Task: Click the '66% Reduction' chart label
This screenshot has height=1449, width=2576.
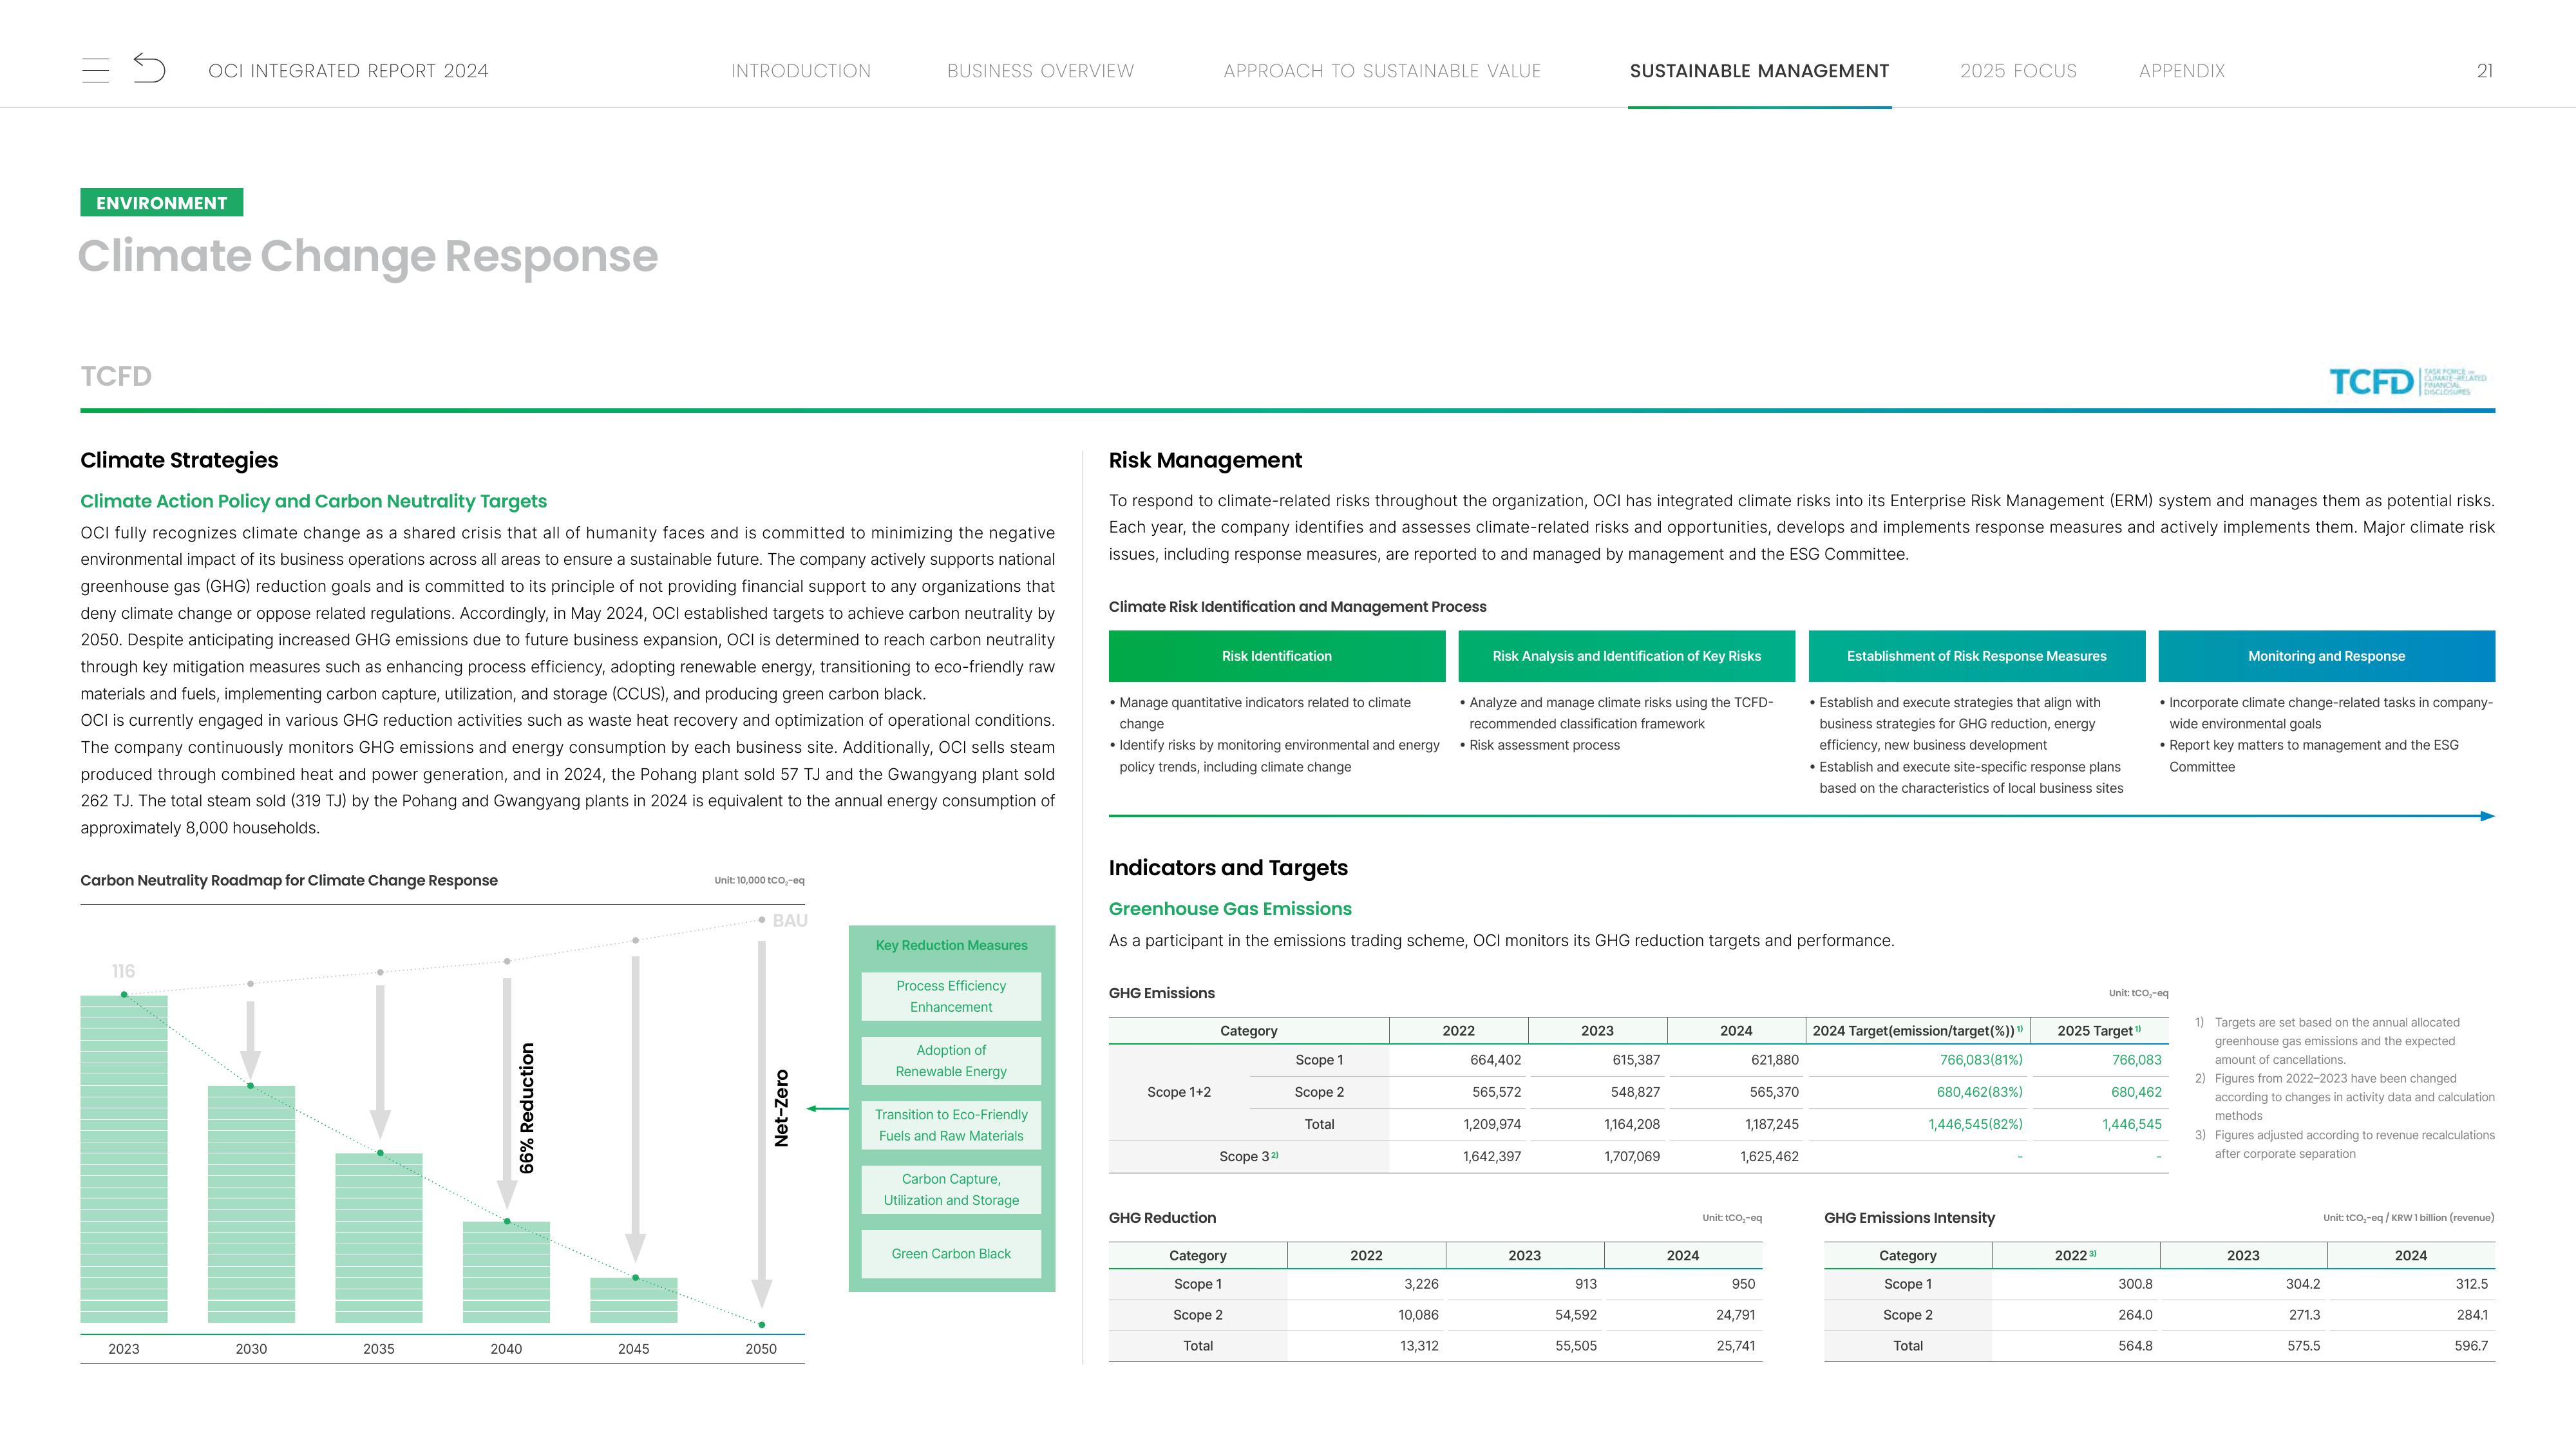Action: point(527,1108)
